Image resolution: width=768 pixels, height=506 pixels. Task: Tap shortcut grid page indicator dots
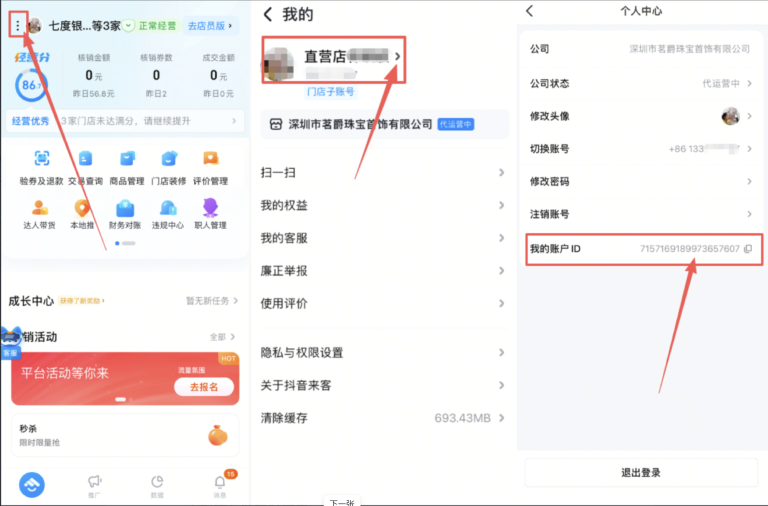[125, 243]
